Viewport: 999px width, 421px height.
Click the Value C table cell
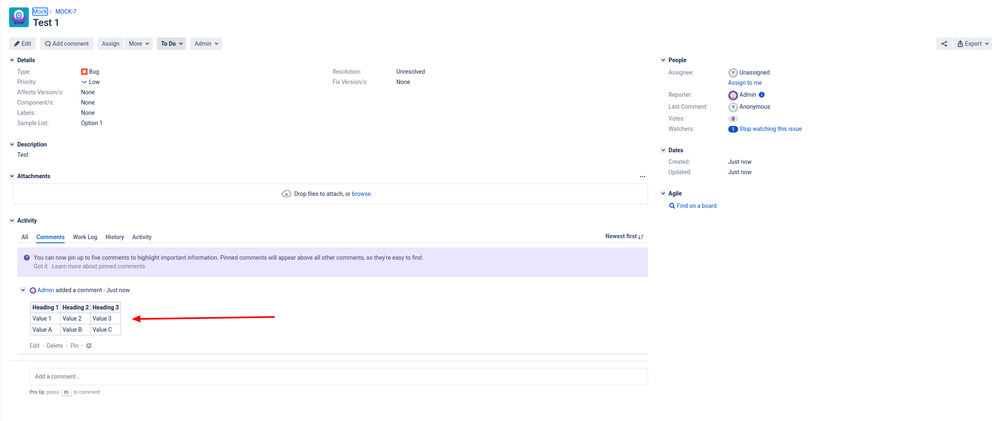(105, 330)
